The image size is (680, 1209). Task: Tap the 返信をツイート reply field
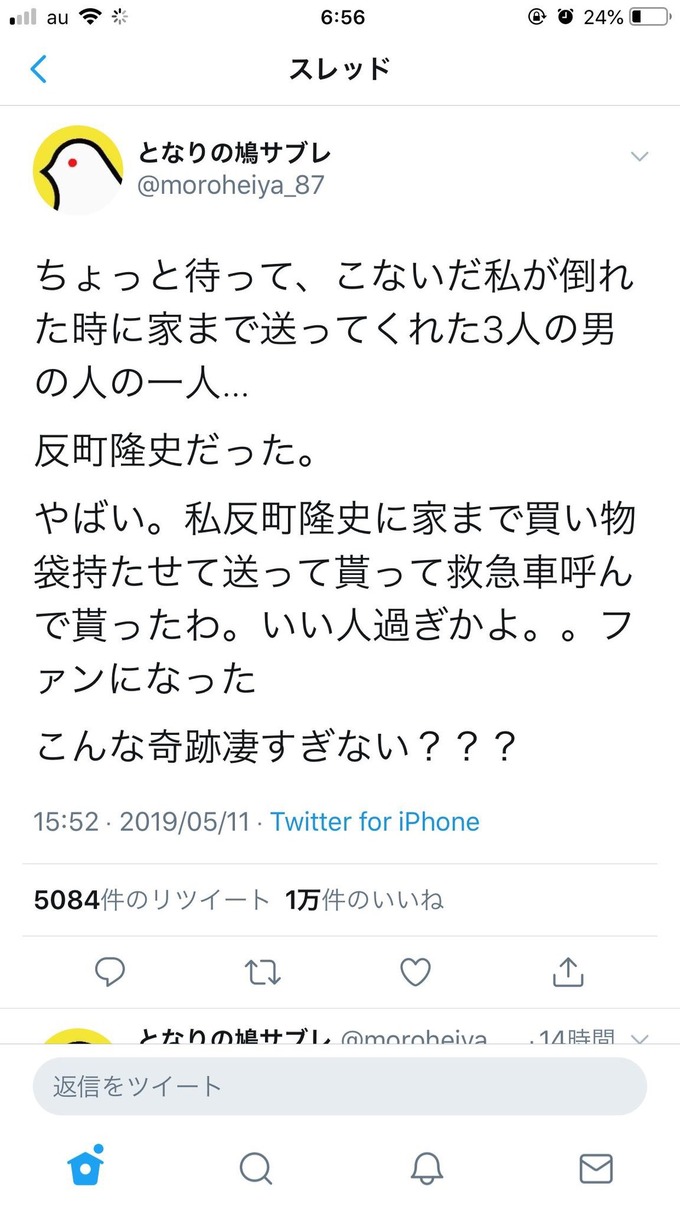point(340,1086)
